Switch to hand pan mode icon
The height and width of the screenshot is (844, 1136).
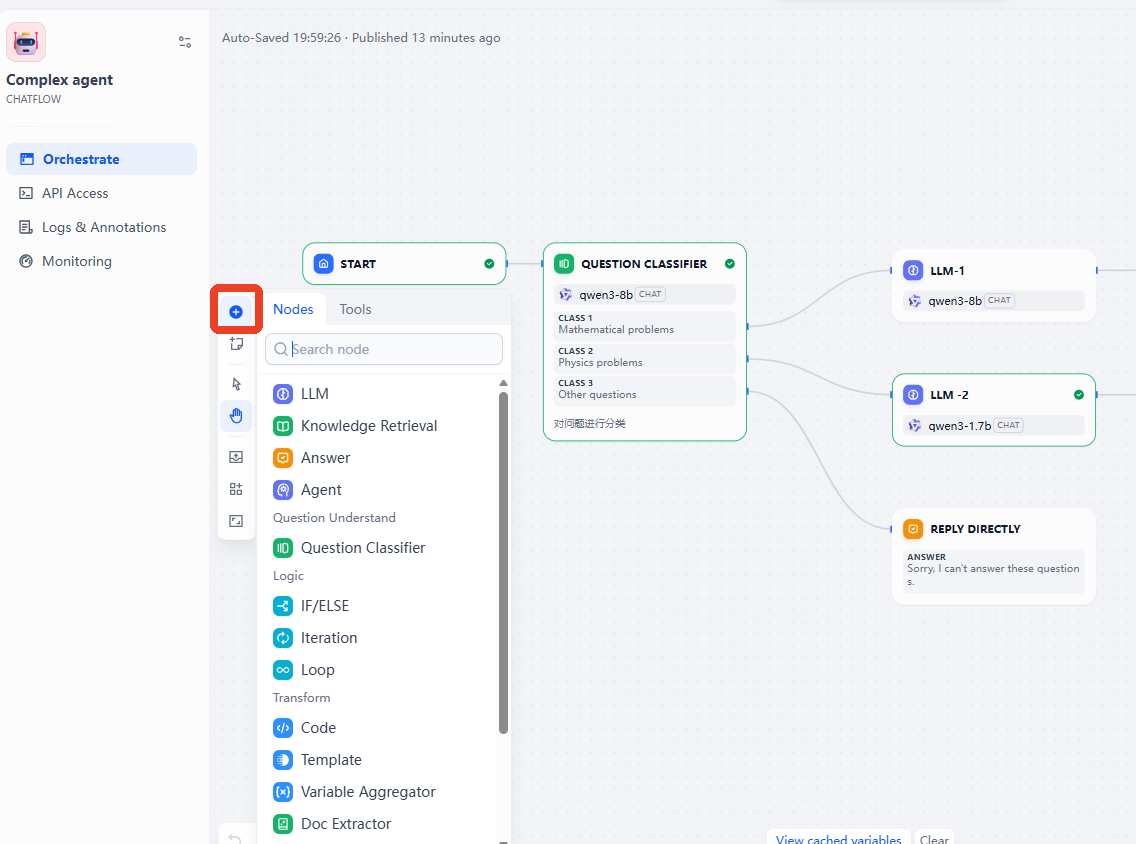[x=236, y=416]
